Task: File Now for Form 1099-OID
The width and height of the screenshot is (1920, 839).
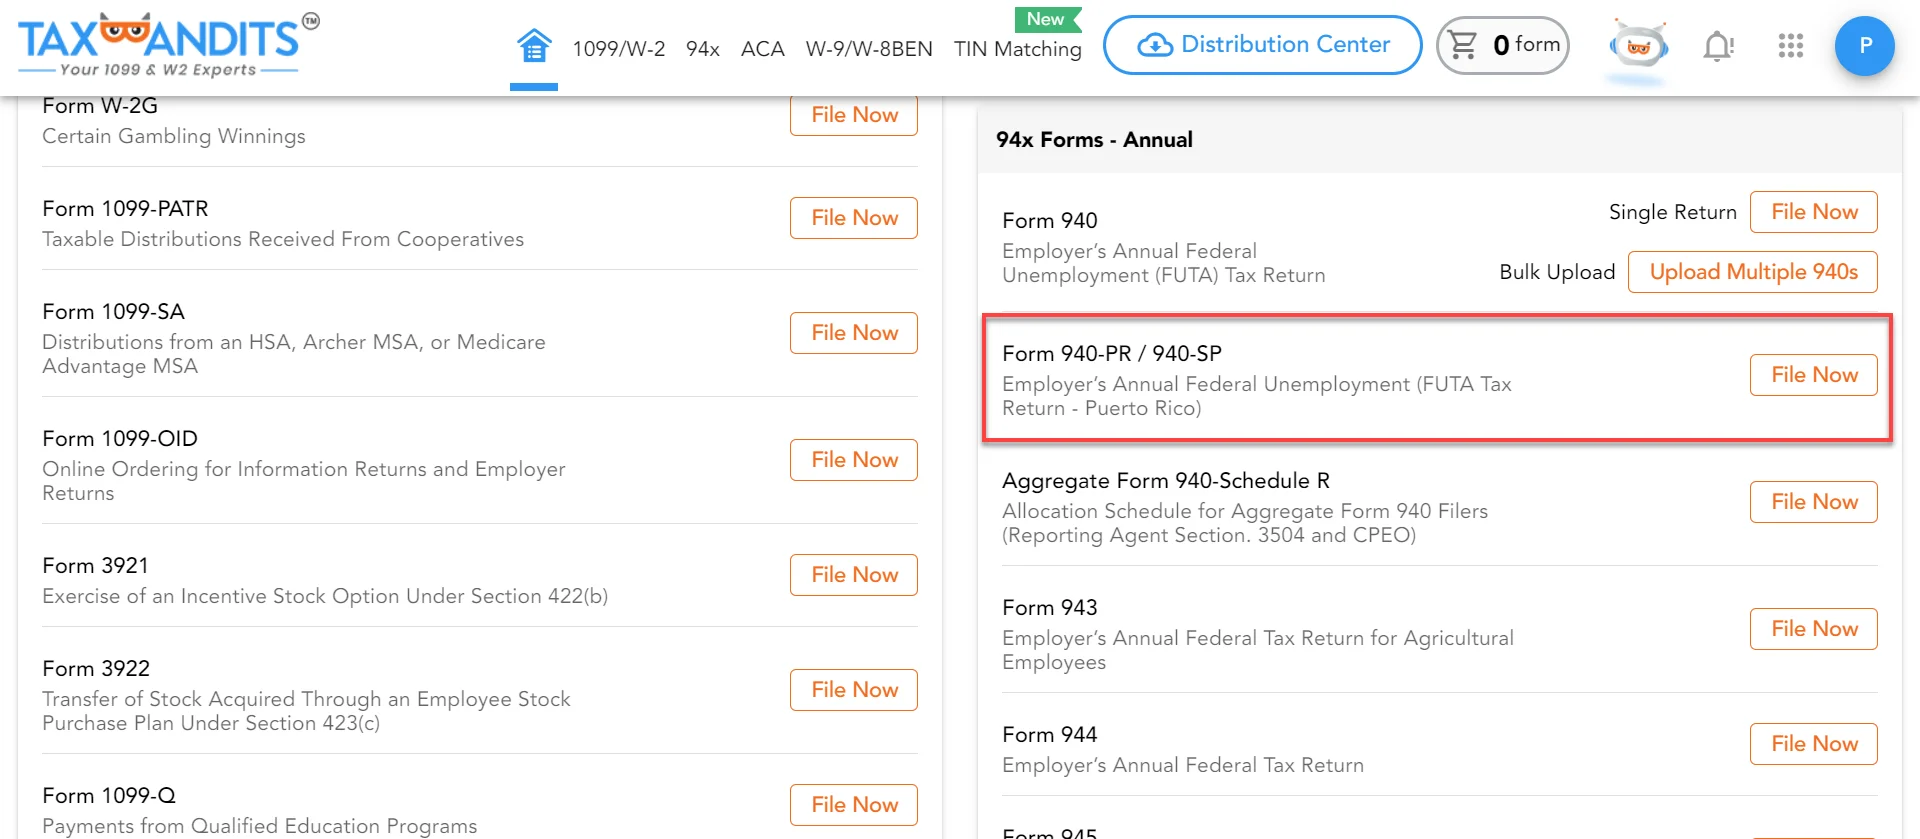Action: point(854,460)
